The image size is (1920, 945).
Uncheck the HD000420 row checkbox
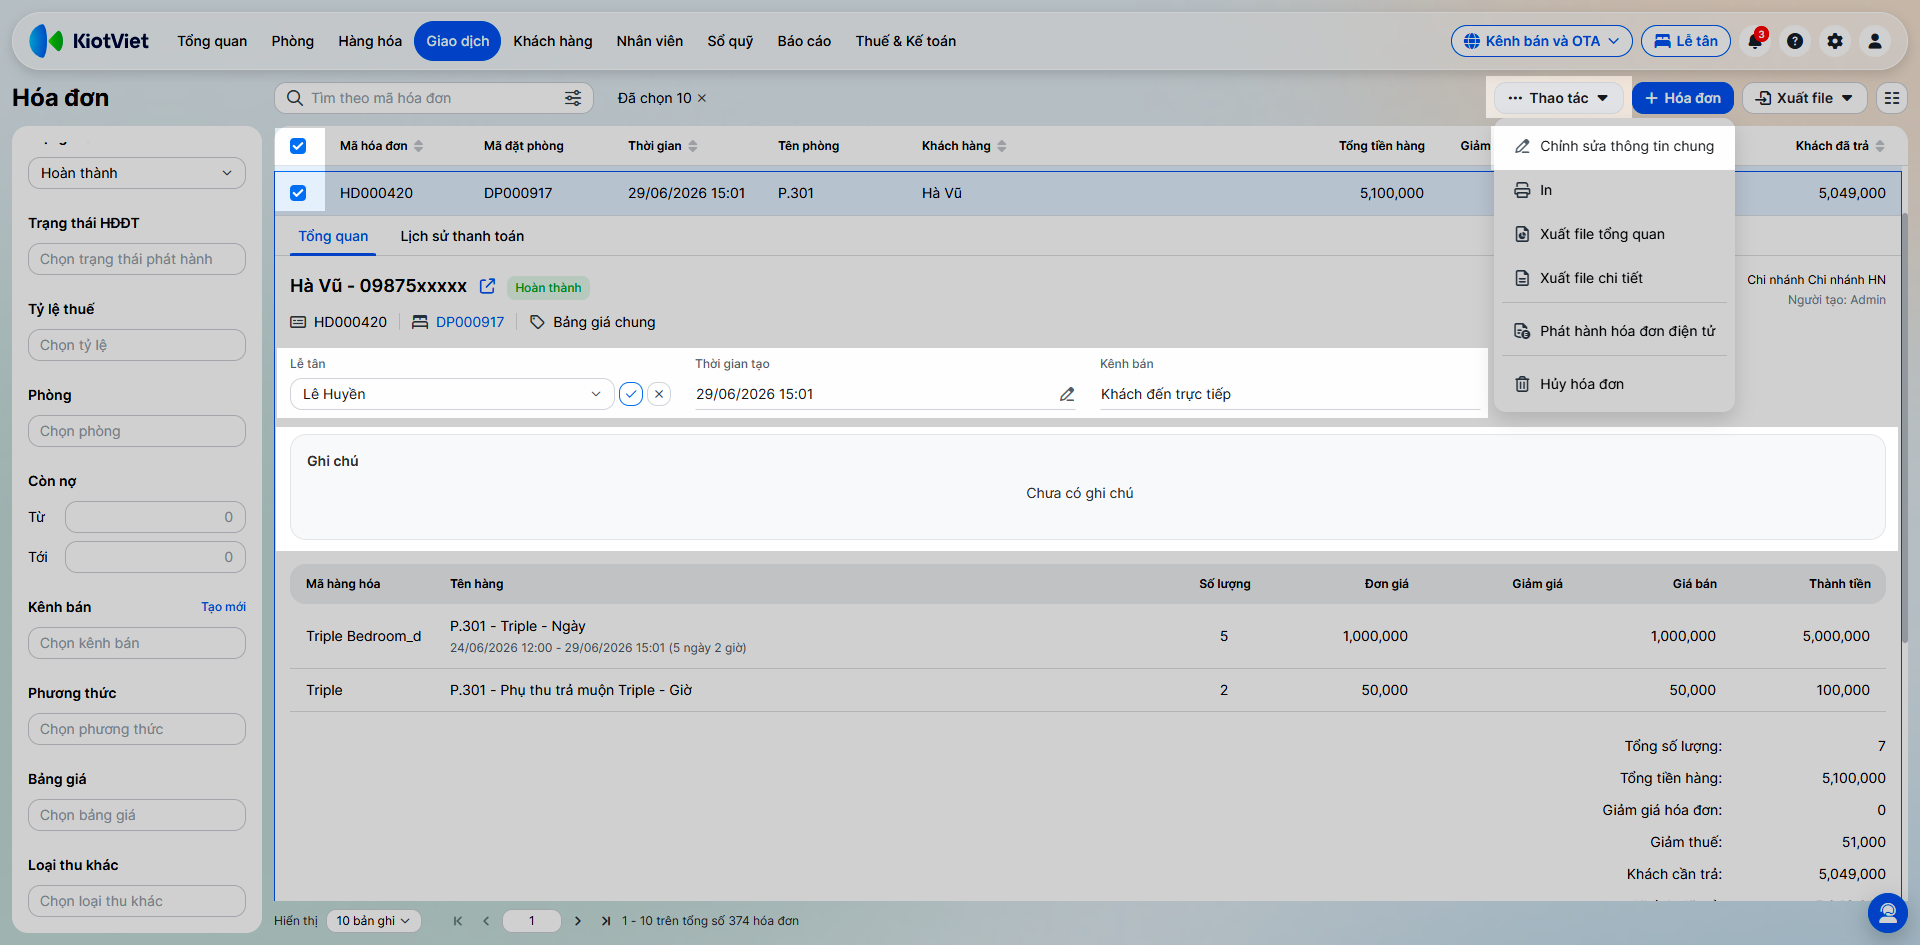[298, 193]
